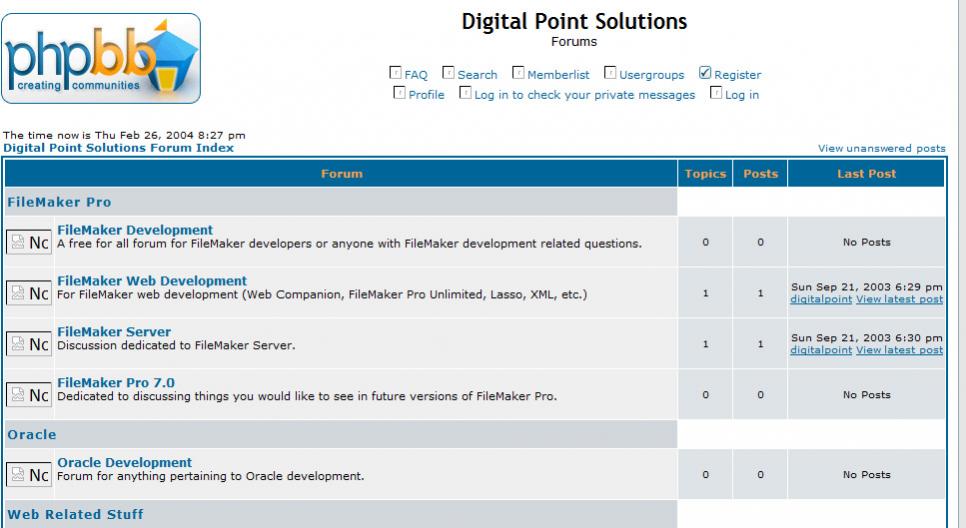Viewport: 966px width, 528px height.
Task: Open the FileMaker Web Development forum
Action: coord(152,281)
